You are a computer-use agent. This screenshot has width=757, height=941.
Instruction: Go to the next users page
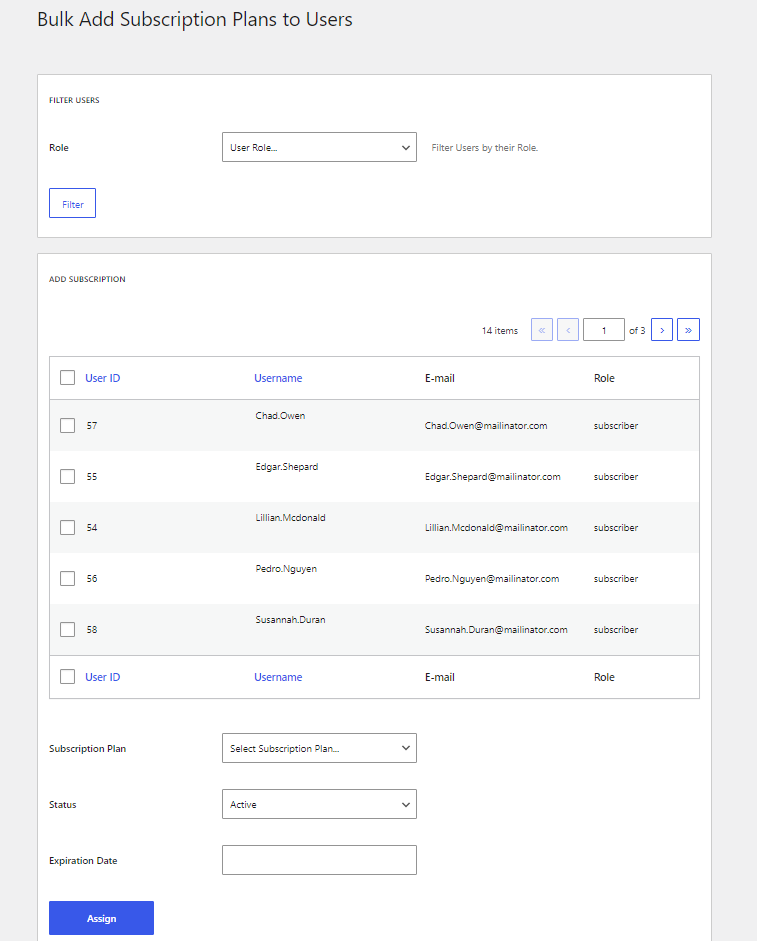click(662, 330)
